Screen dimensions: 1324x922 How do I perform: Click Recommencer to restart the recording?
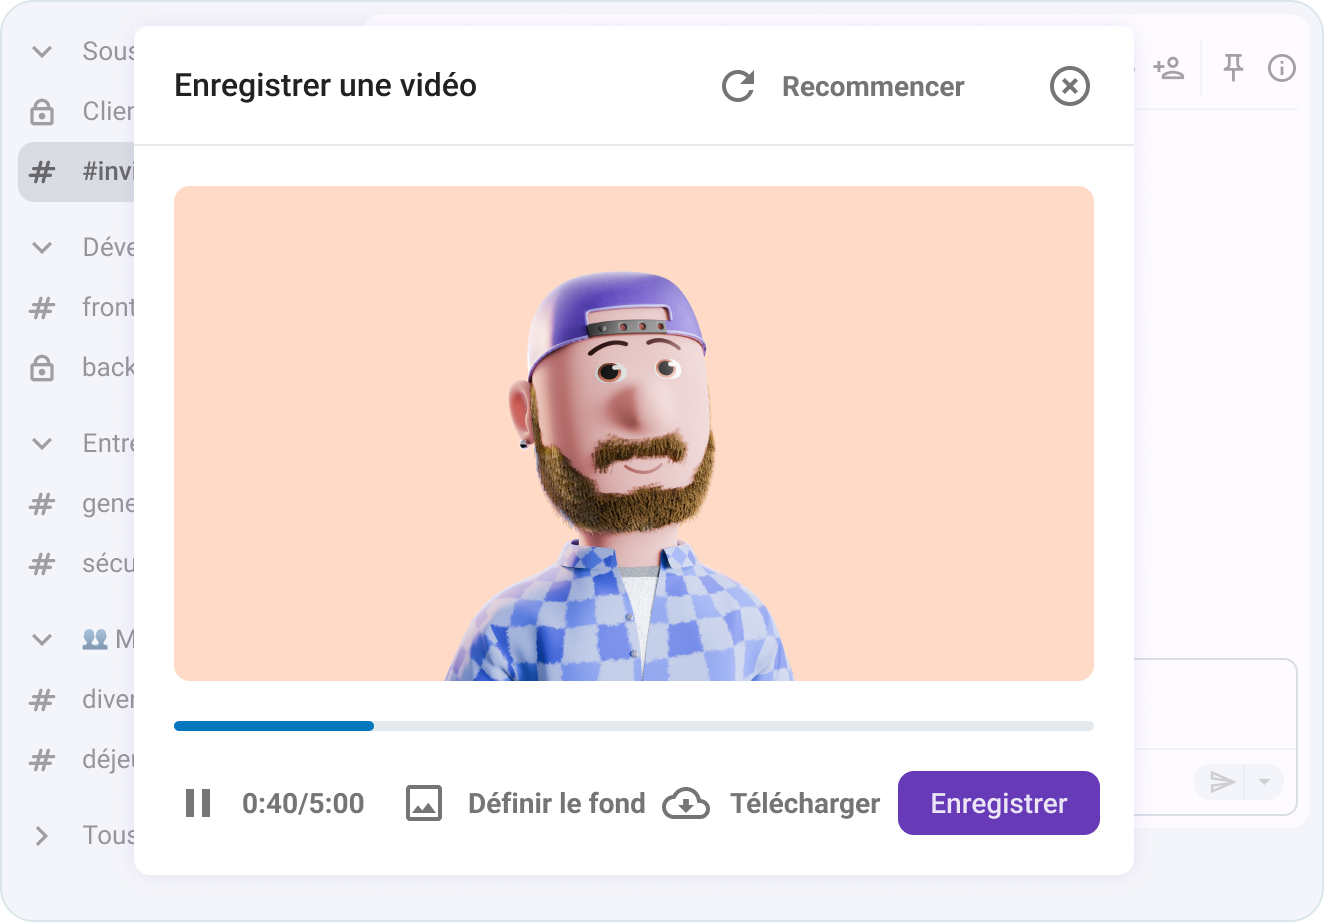coord(873,87)
